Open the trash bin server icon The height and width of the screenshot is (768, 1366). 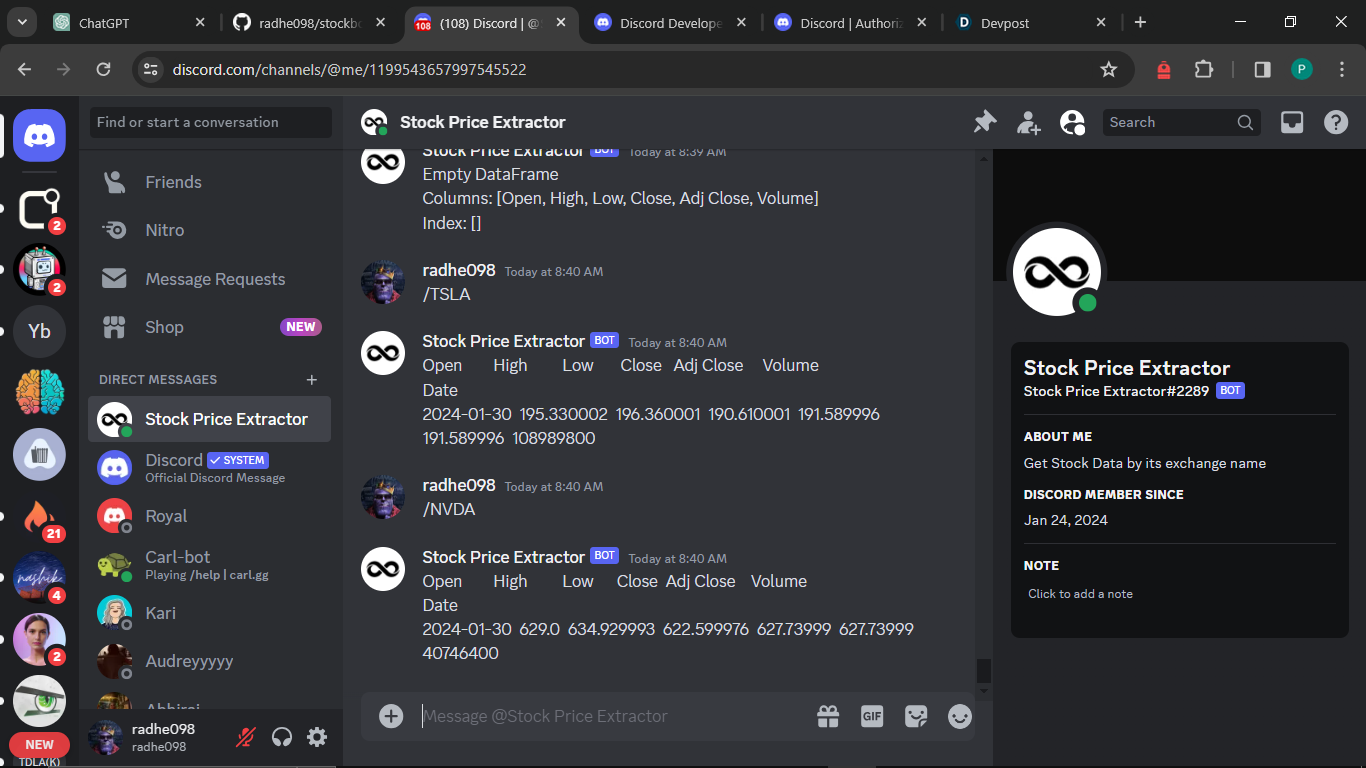[40, 455]
